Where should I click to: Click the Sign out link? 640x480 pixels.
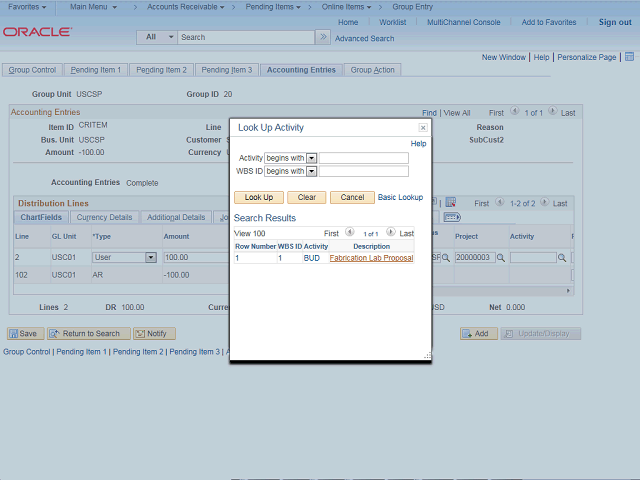tap(615, 22)
